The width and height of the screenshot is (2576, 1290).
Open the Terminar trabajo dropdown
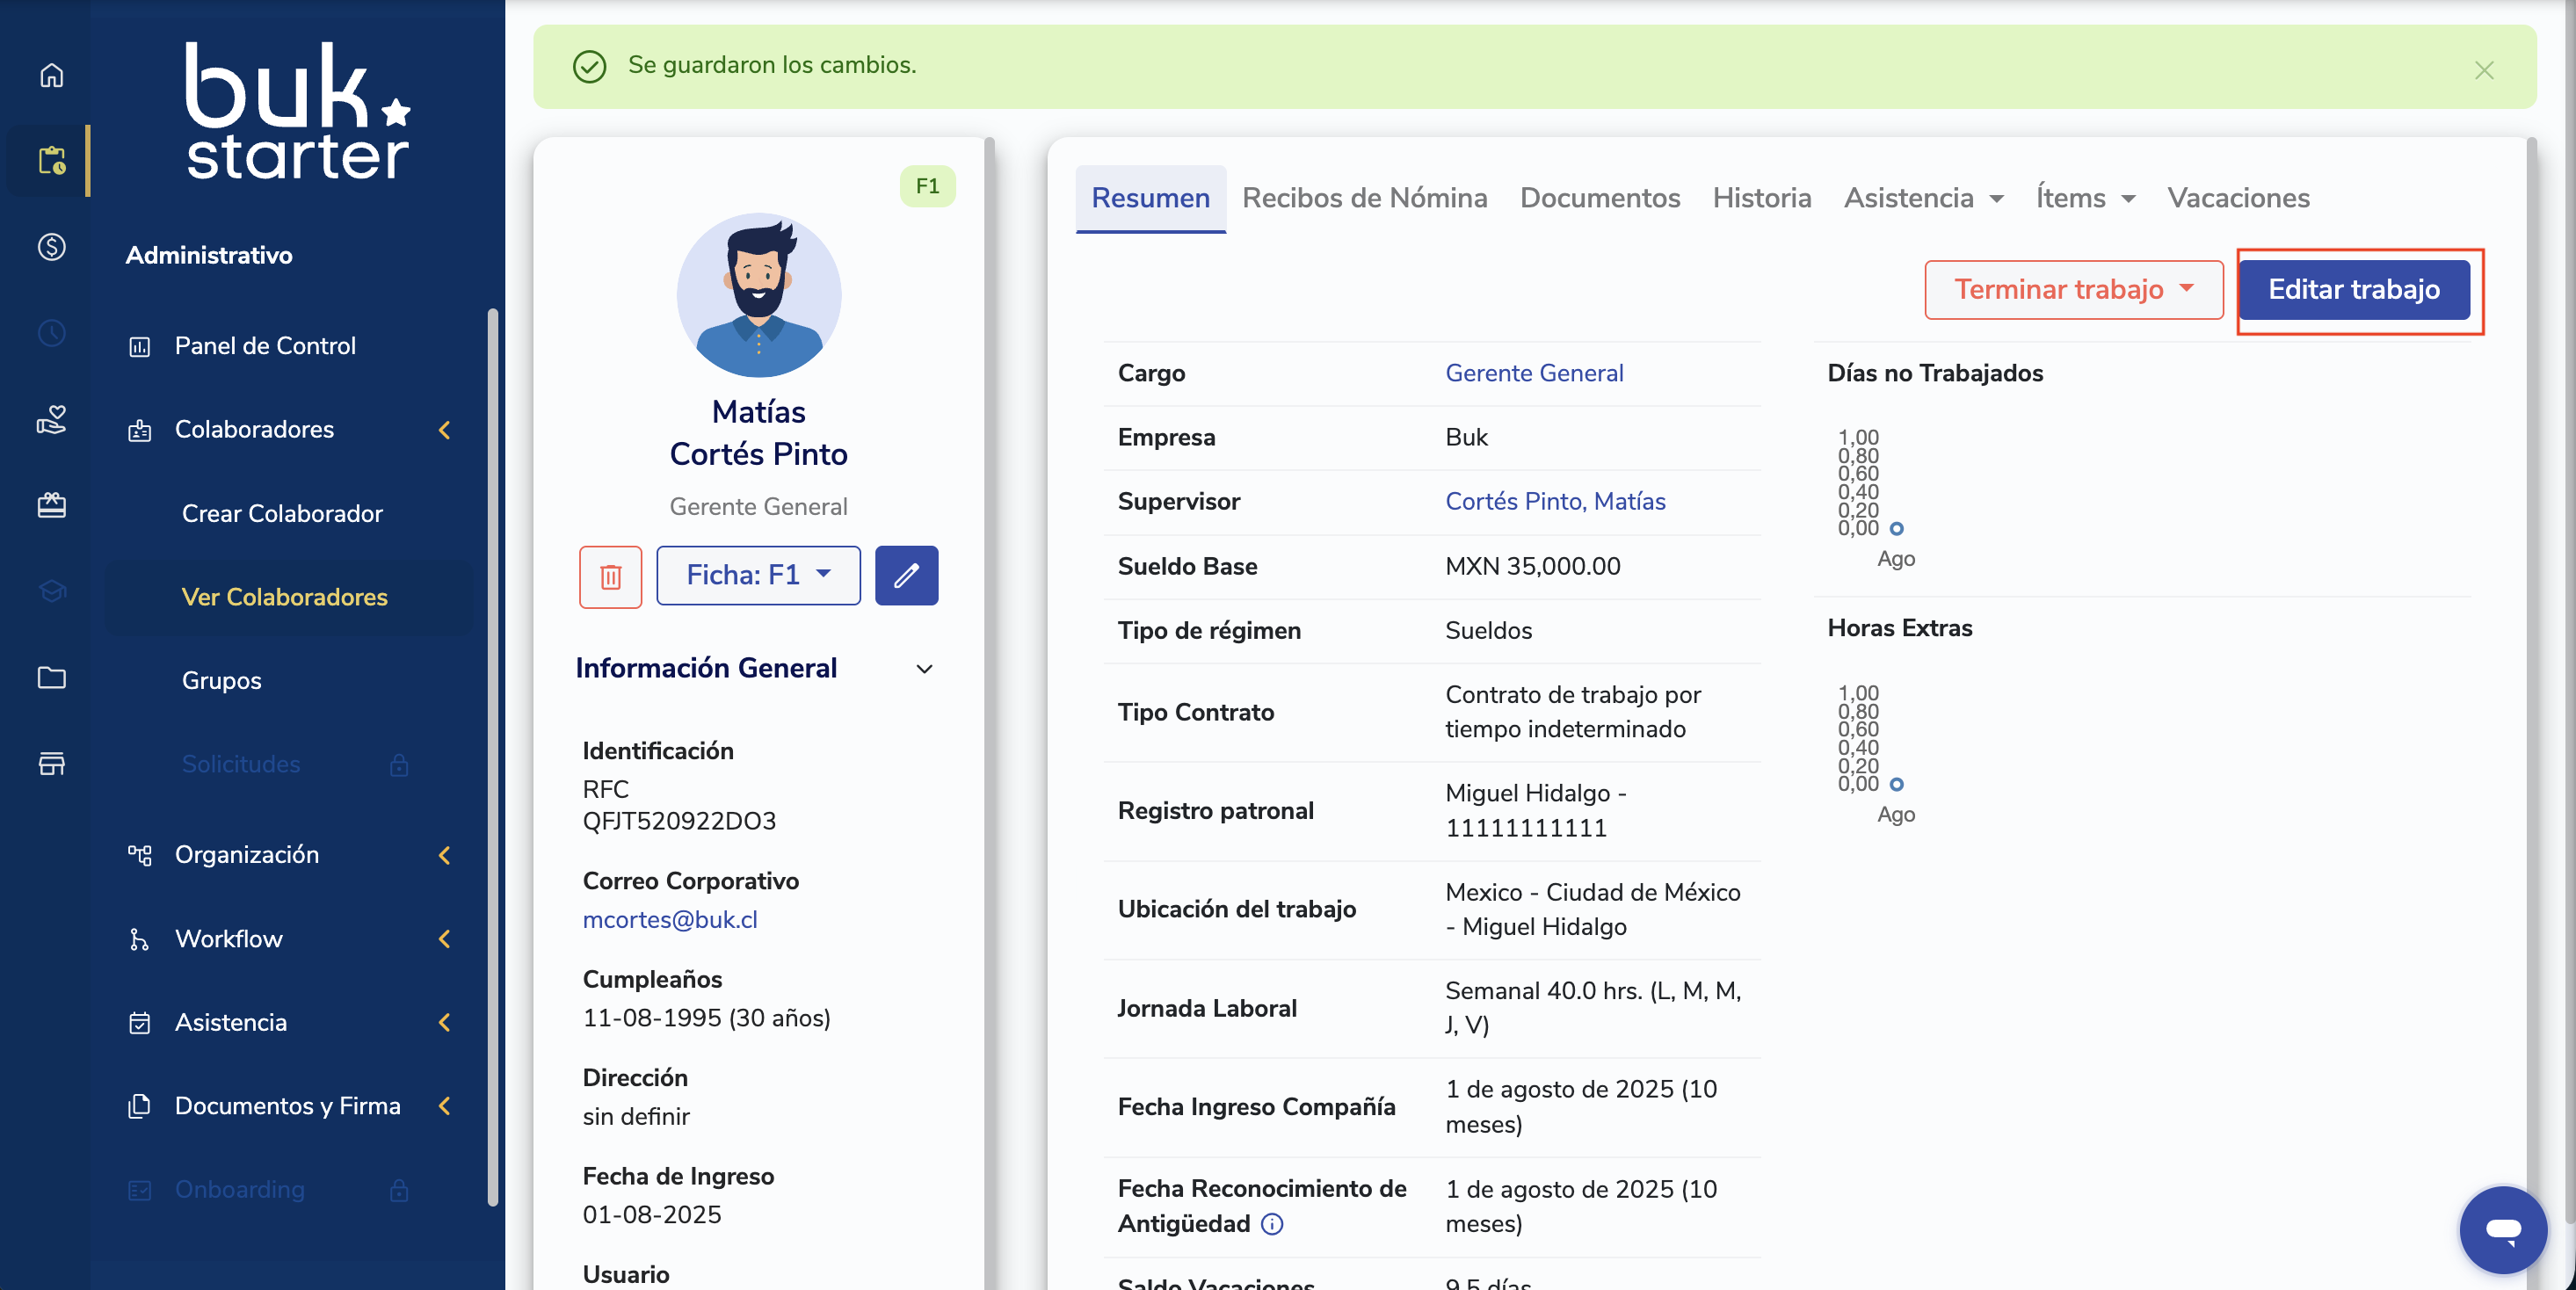(x=2073, y=290)
